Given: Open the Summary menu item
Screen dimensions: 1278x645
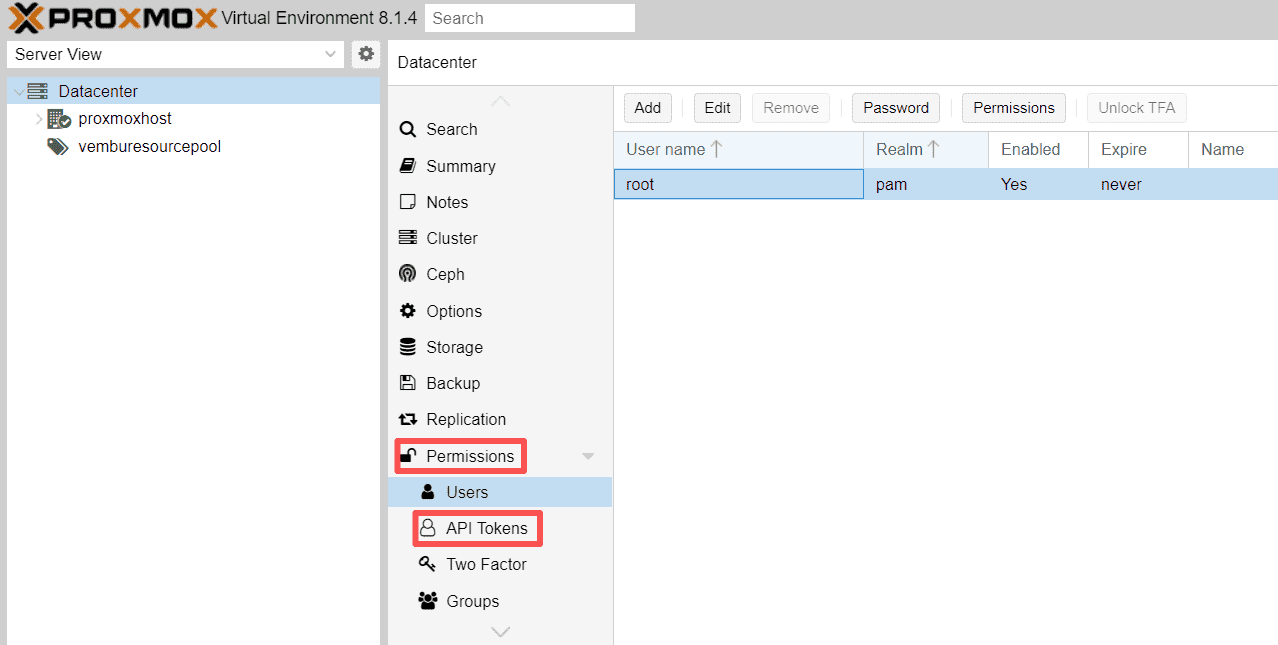Looking at the screenshot, I should 500,166.
